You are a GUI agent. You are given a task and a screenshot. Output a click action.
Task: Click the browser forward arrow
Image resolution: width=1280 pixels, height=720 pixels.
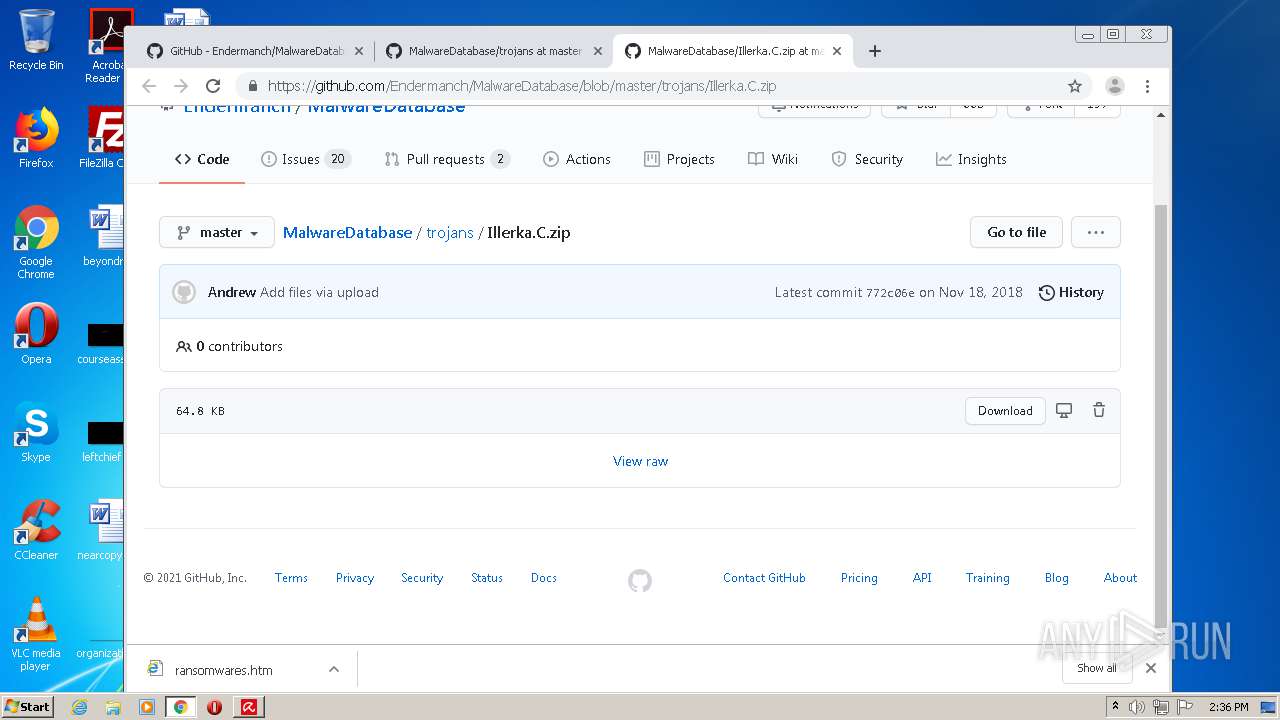[181, 86]
